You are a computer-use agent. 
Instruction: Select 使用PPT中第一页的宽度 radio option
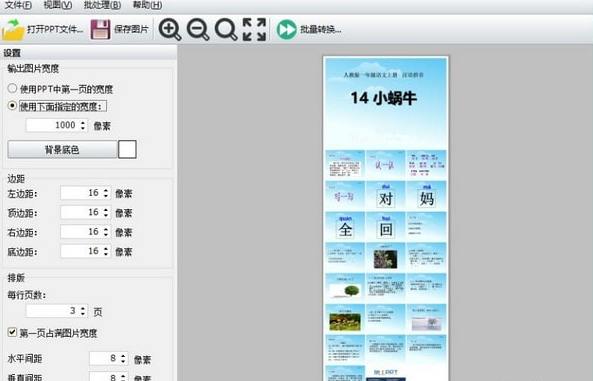pyautogui.click(x=12, y=89)
